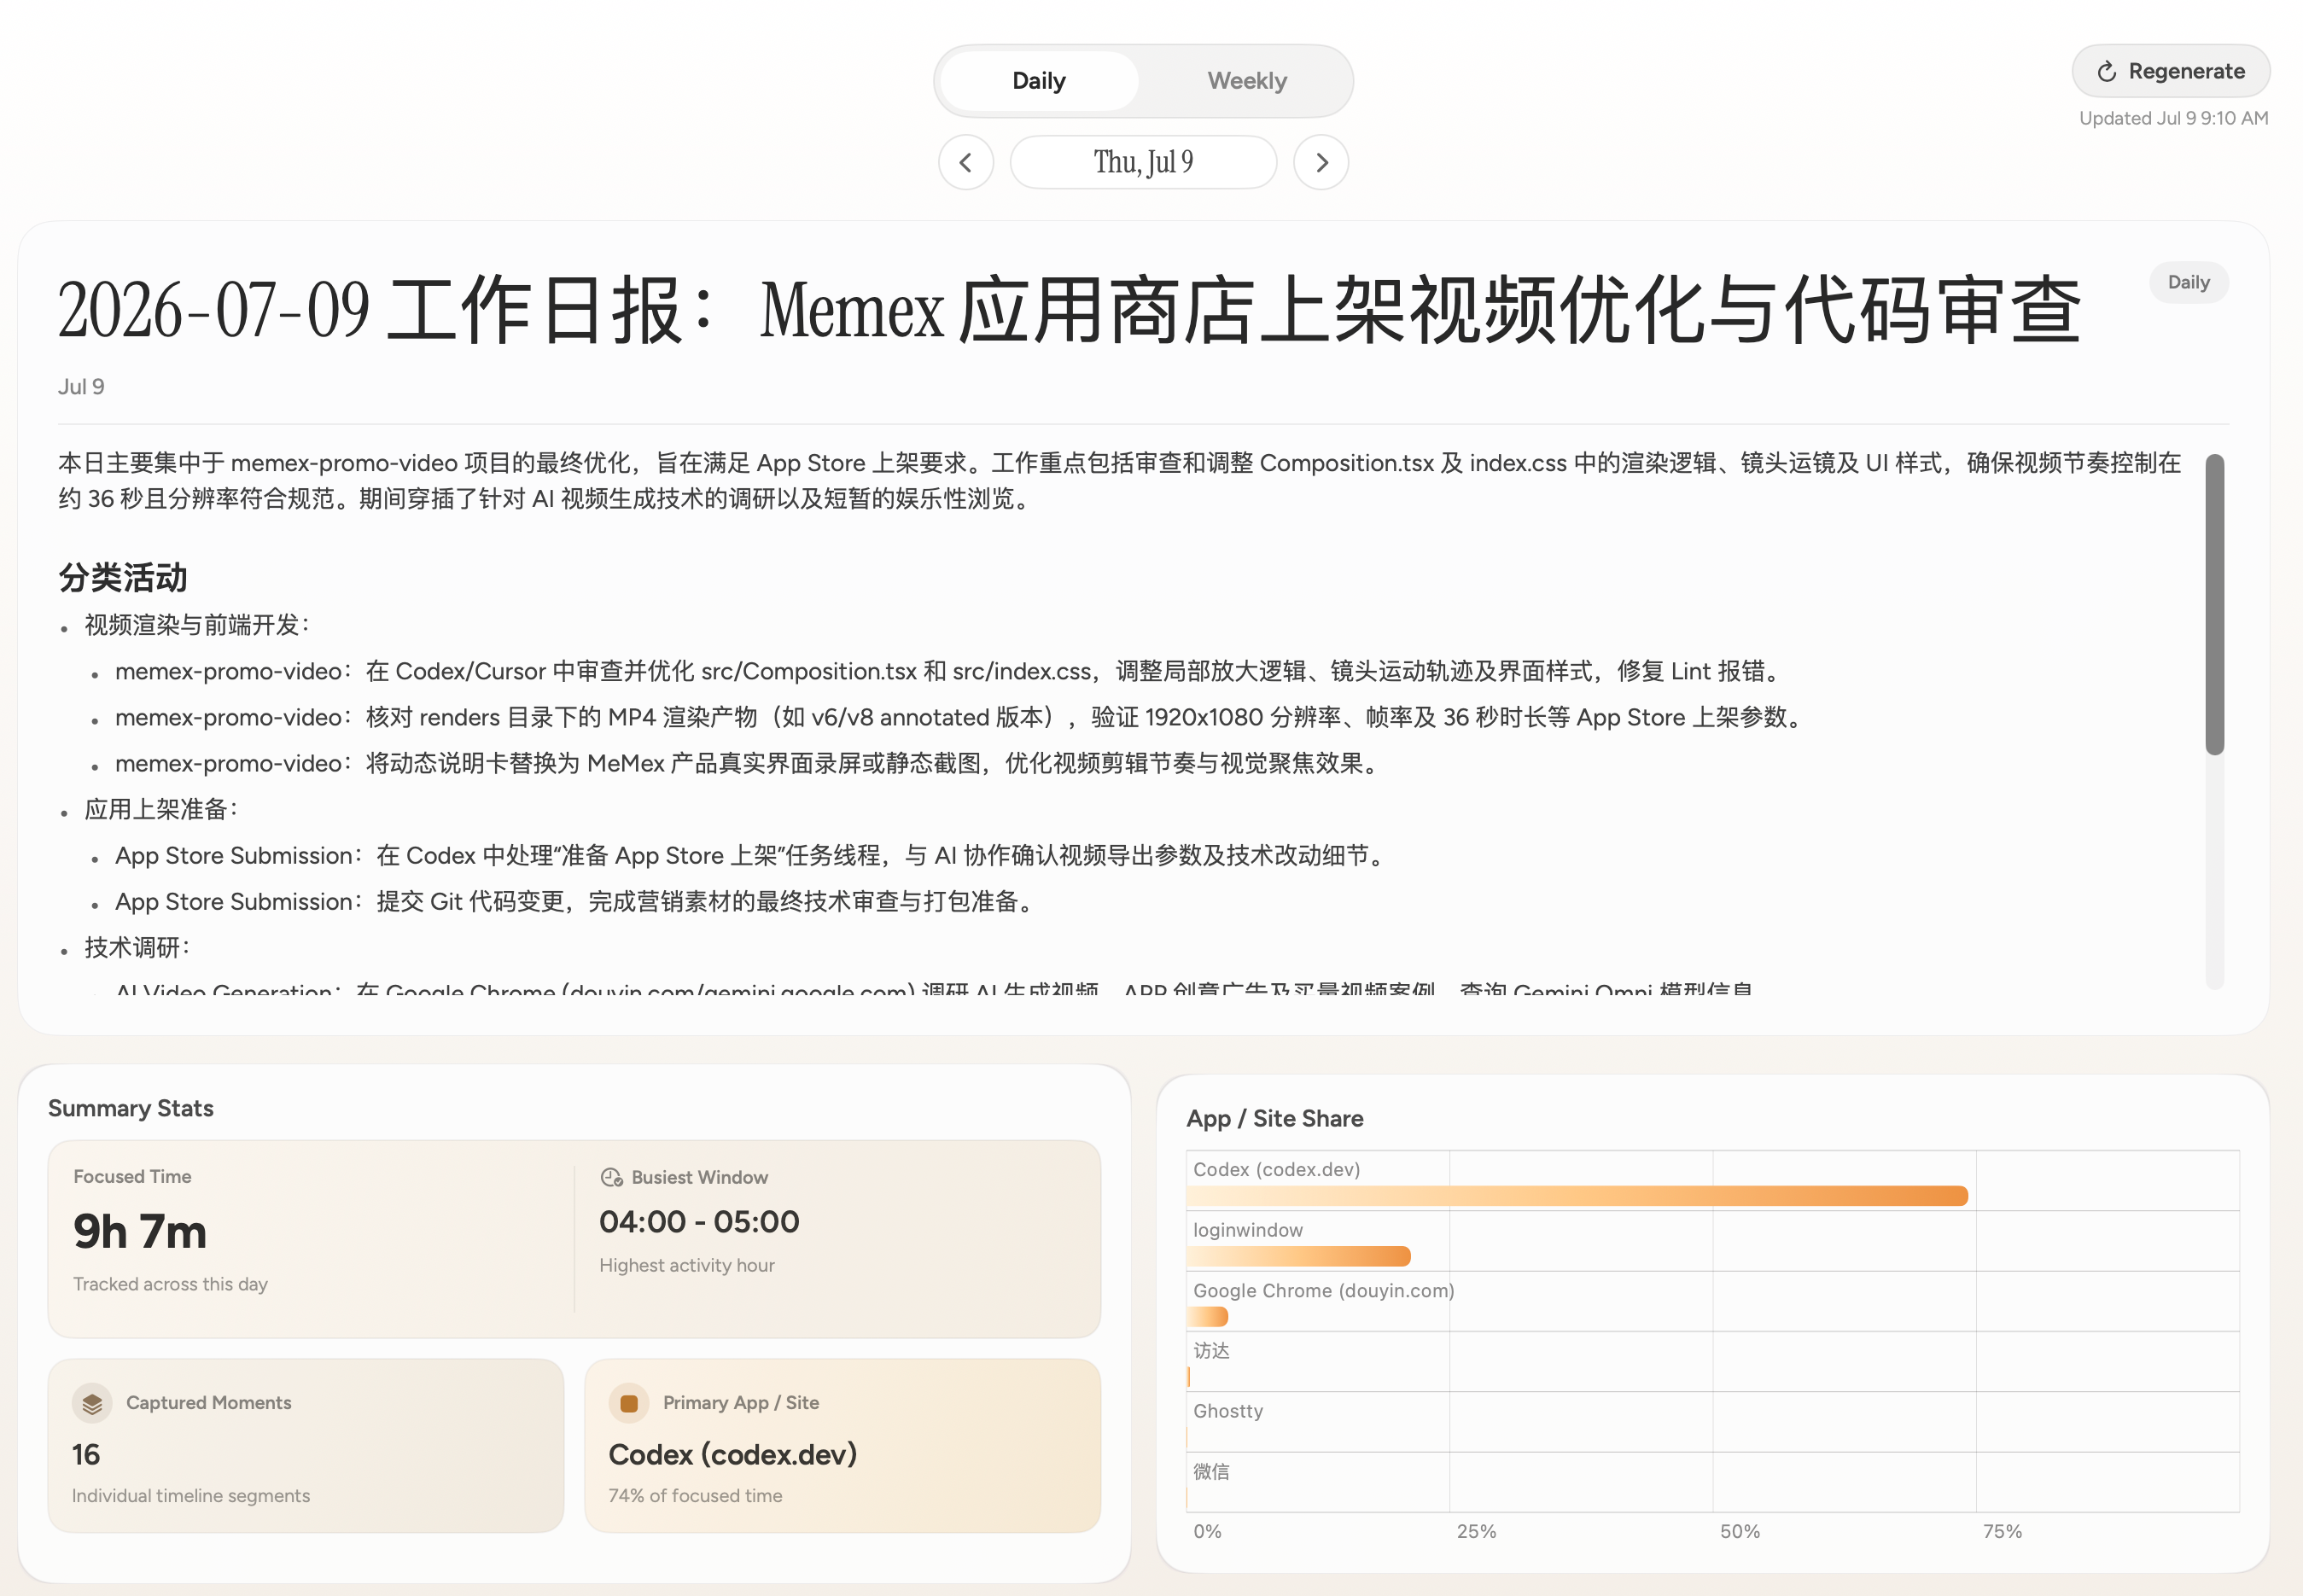Image resolution: width=2303 pixels, height=1596 pixels.
Task: Click the 74% of focused time text
Action: pyautogui.click(x=695, y=1495)
